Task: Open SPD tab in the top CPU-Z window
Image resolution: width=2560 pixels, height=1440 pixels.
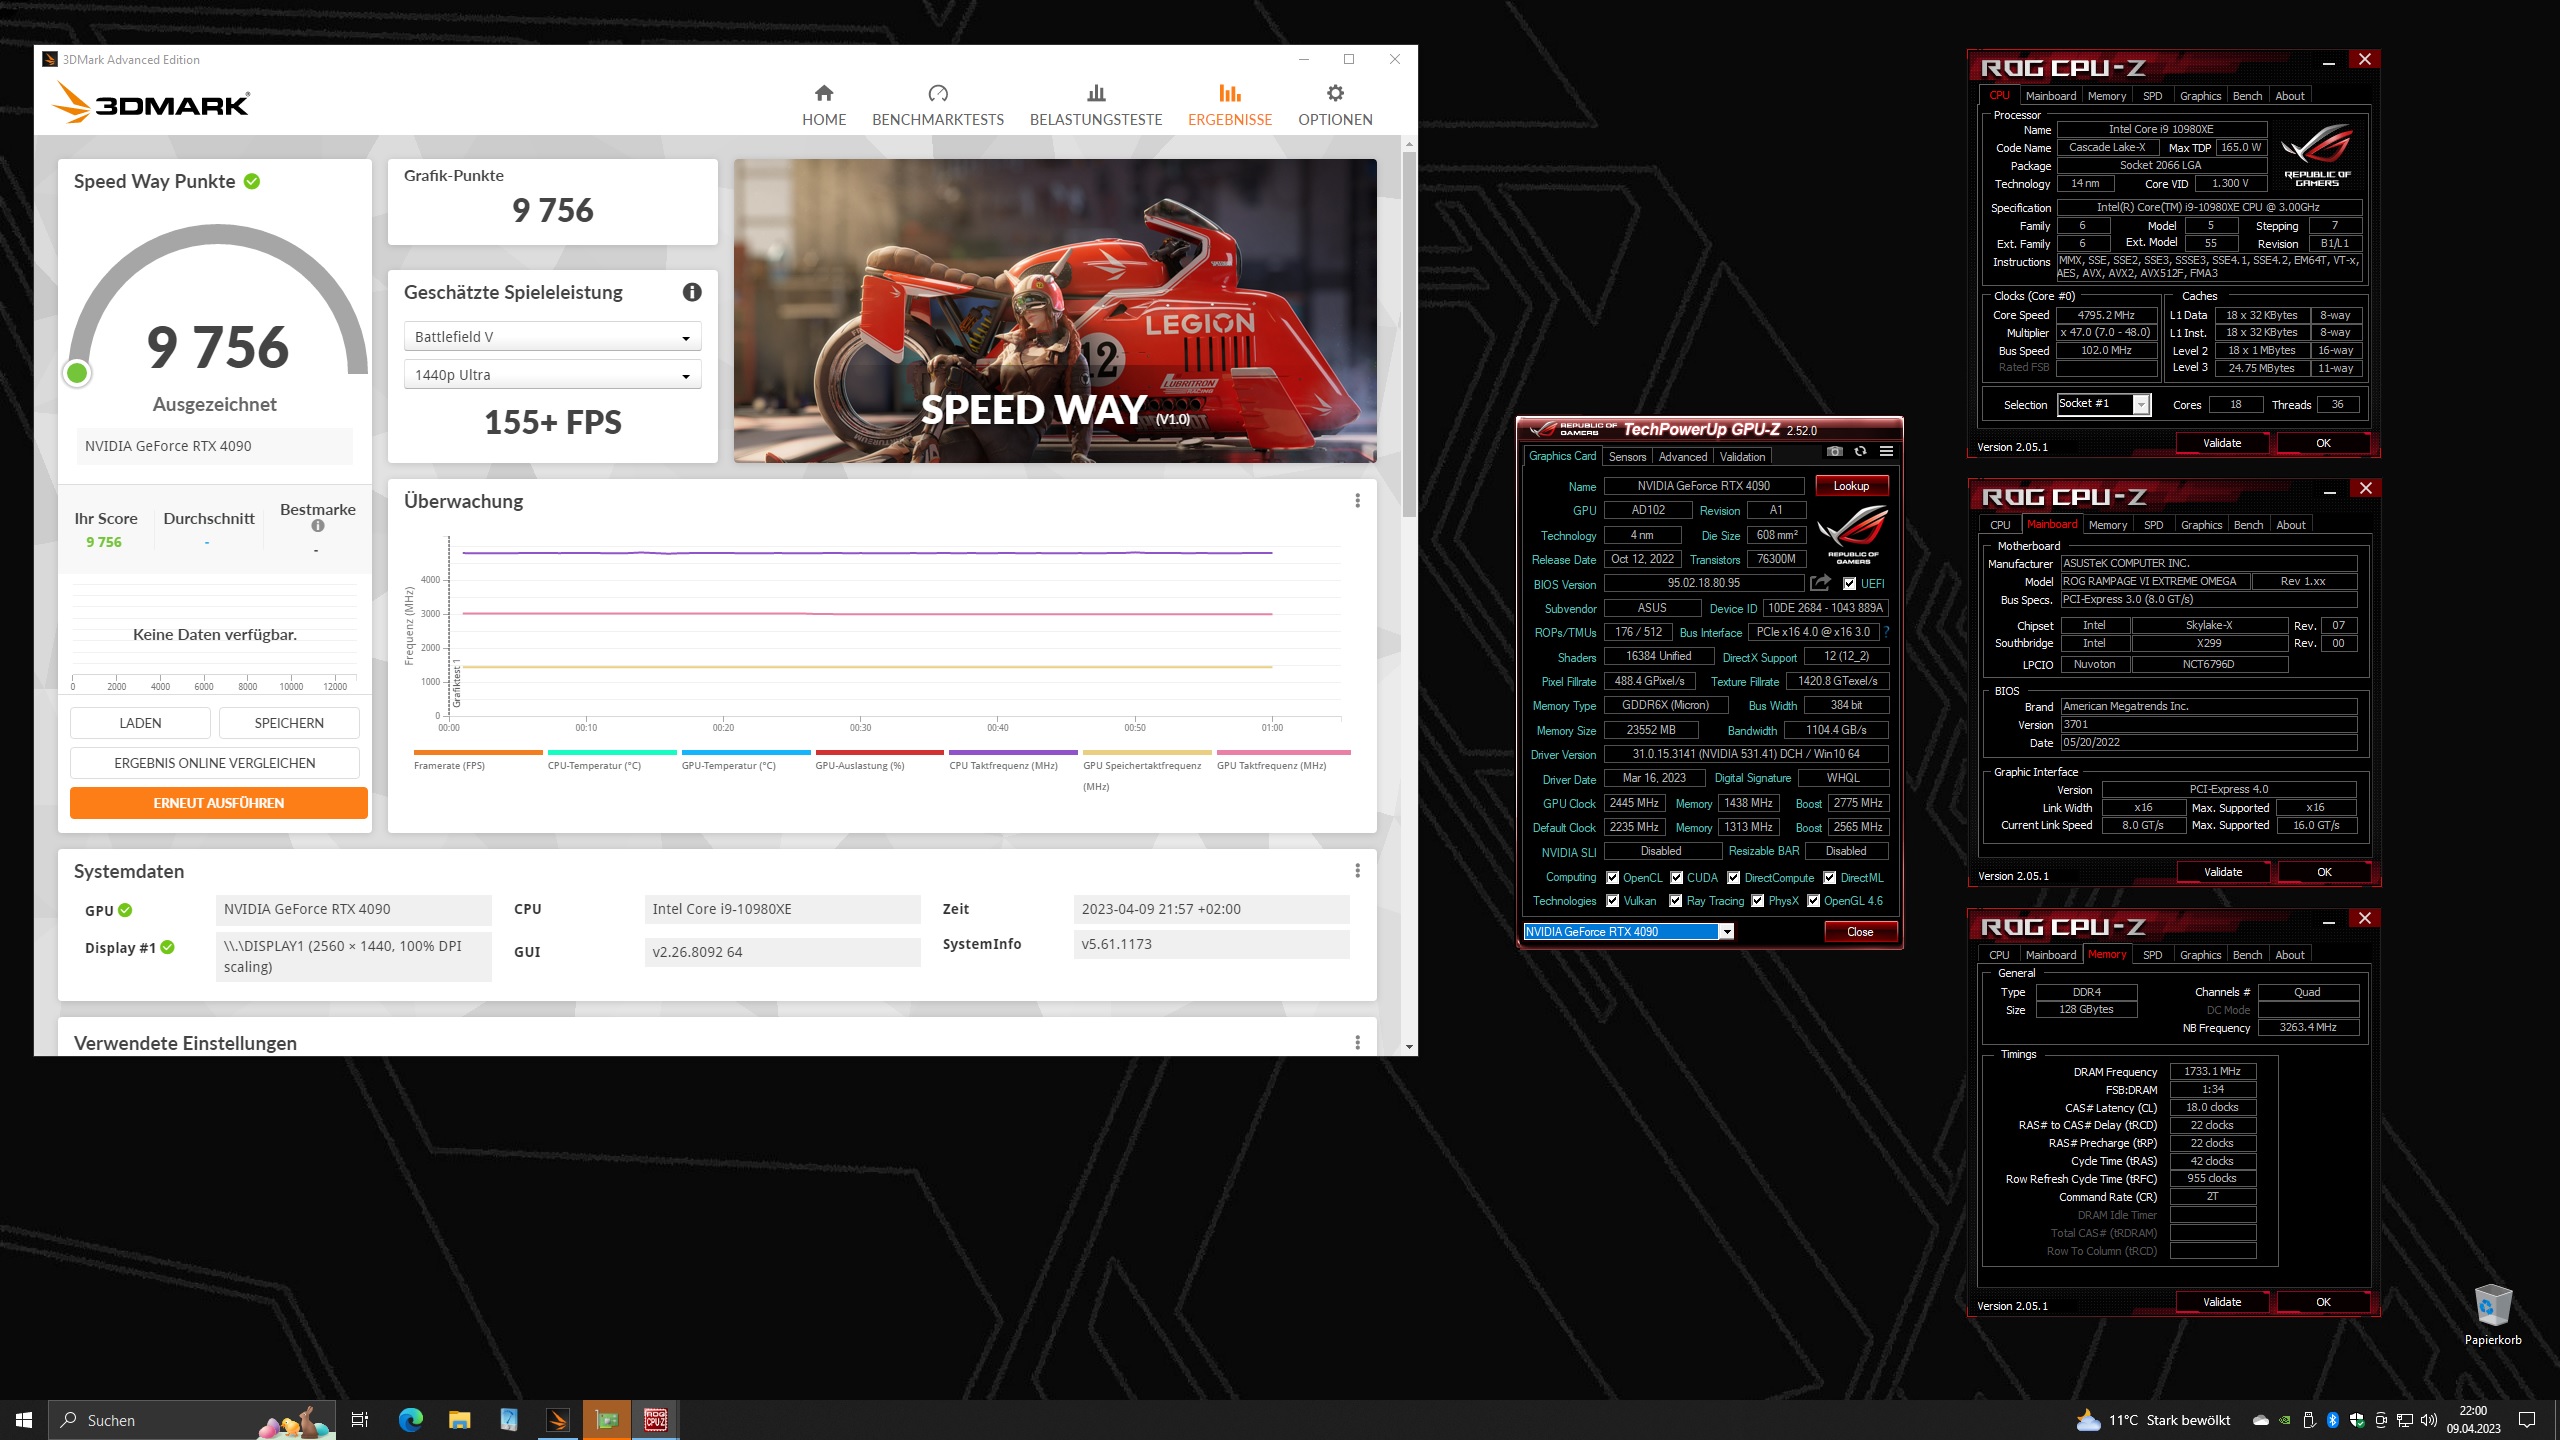Action: tap(2152, 96)
